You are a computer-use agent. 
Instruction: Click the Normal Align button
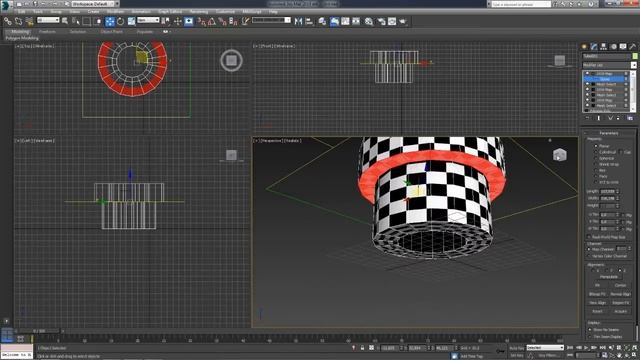click(x=620, y=294)
